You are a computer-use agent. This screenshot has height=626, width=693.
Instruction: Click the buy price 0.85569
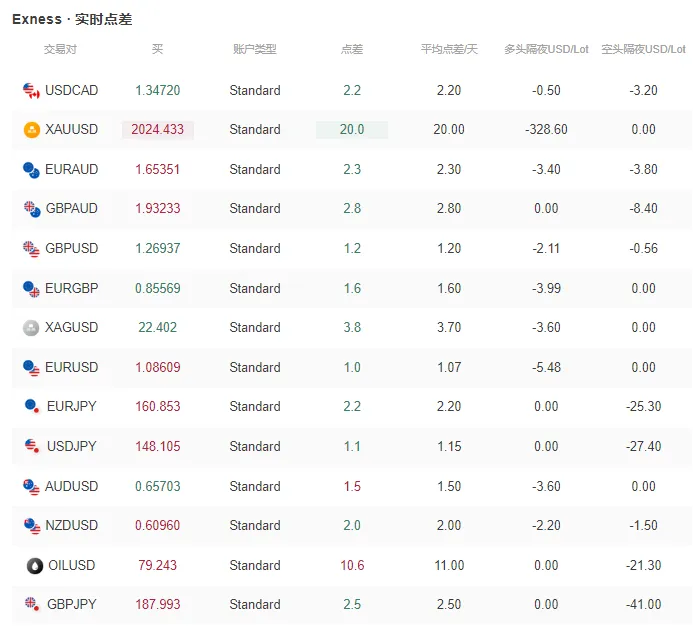tap(158, 289)
